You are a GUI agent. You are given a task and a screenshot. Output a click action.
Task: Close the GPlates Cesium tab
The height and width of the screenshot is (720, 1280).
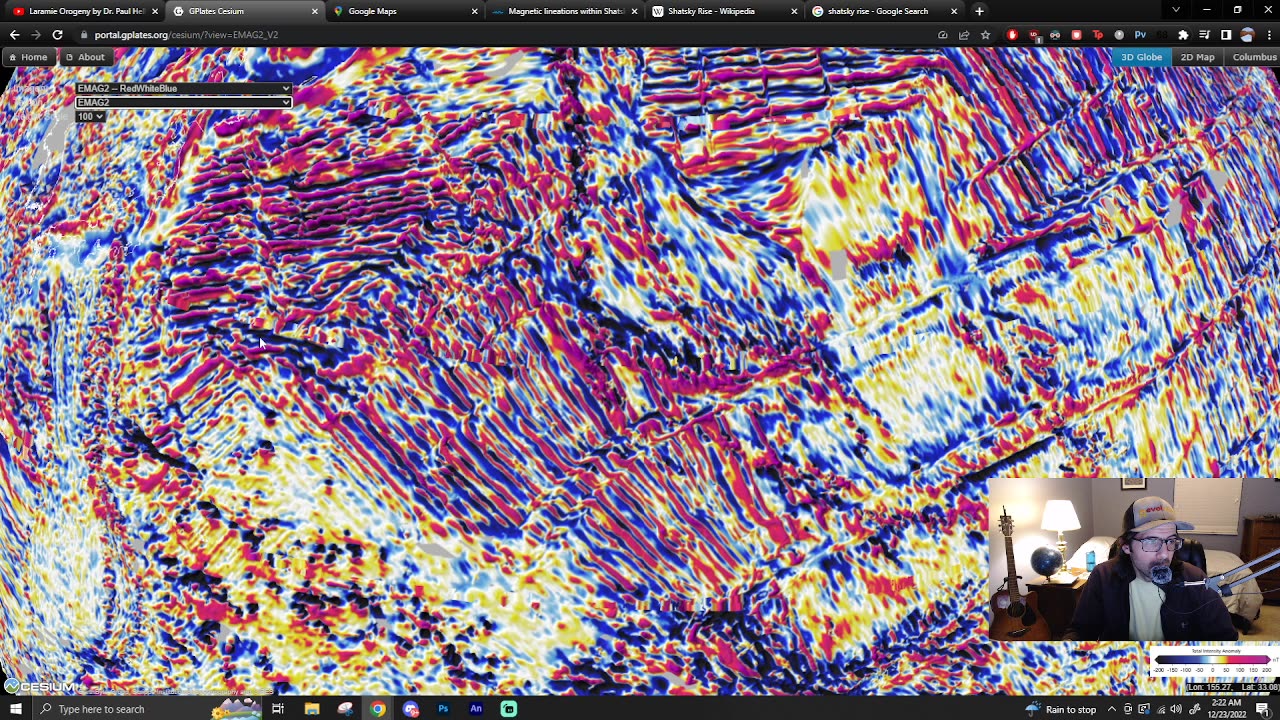[x=315, y=11]
